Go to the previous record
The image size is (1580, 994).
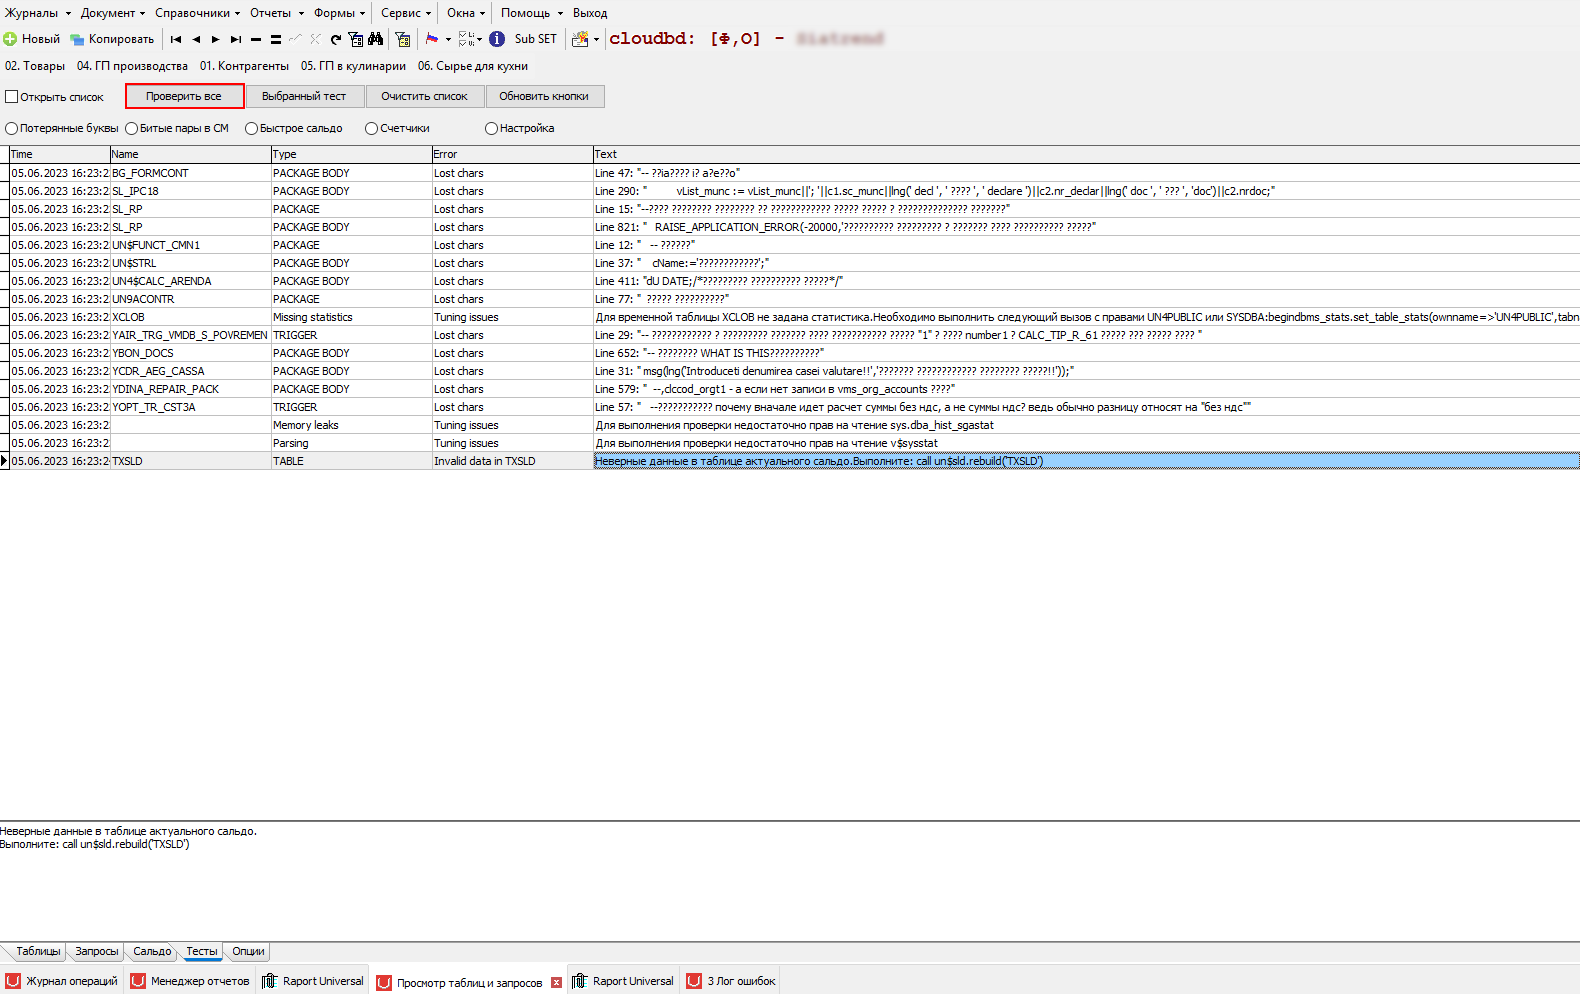click(196, 39)
